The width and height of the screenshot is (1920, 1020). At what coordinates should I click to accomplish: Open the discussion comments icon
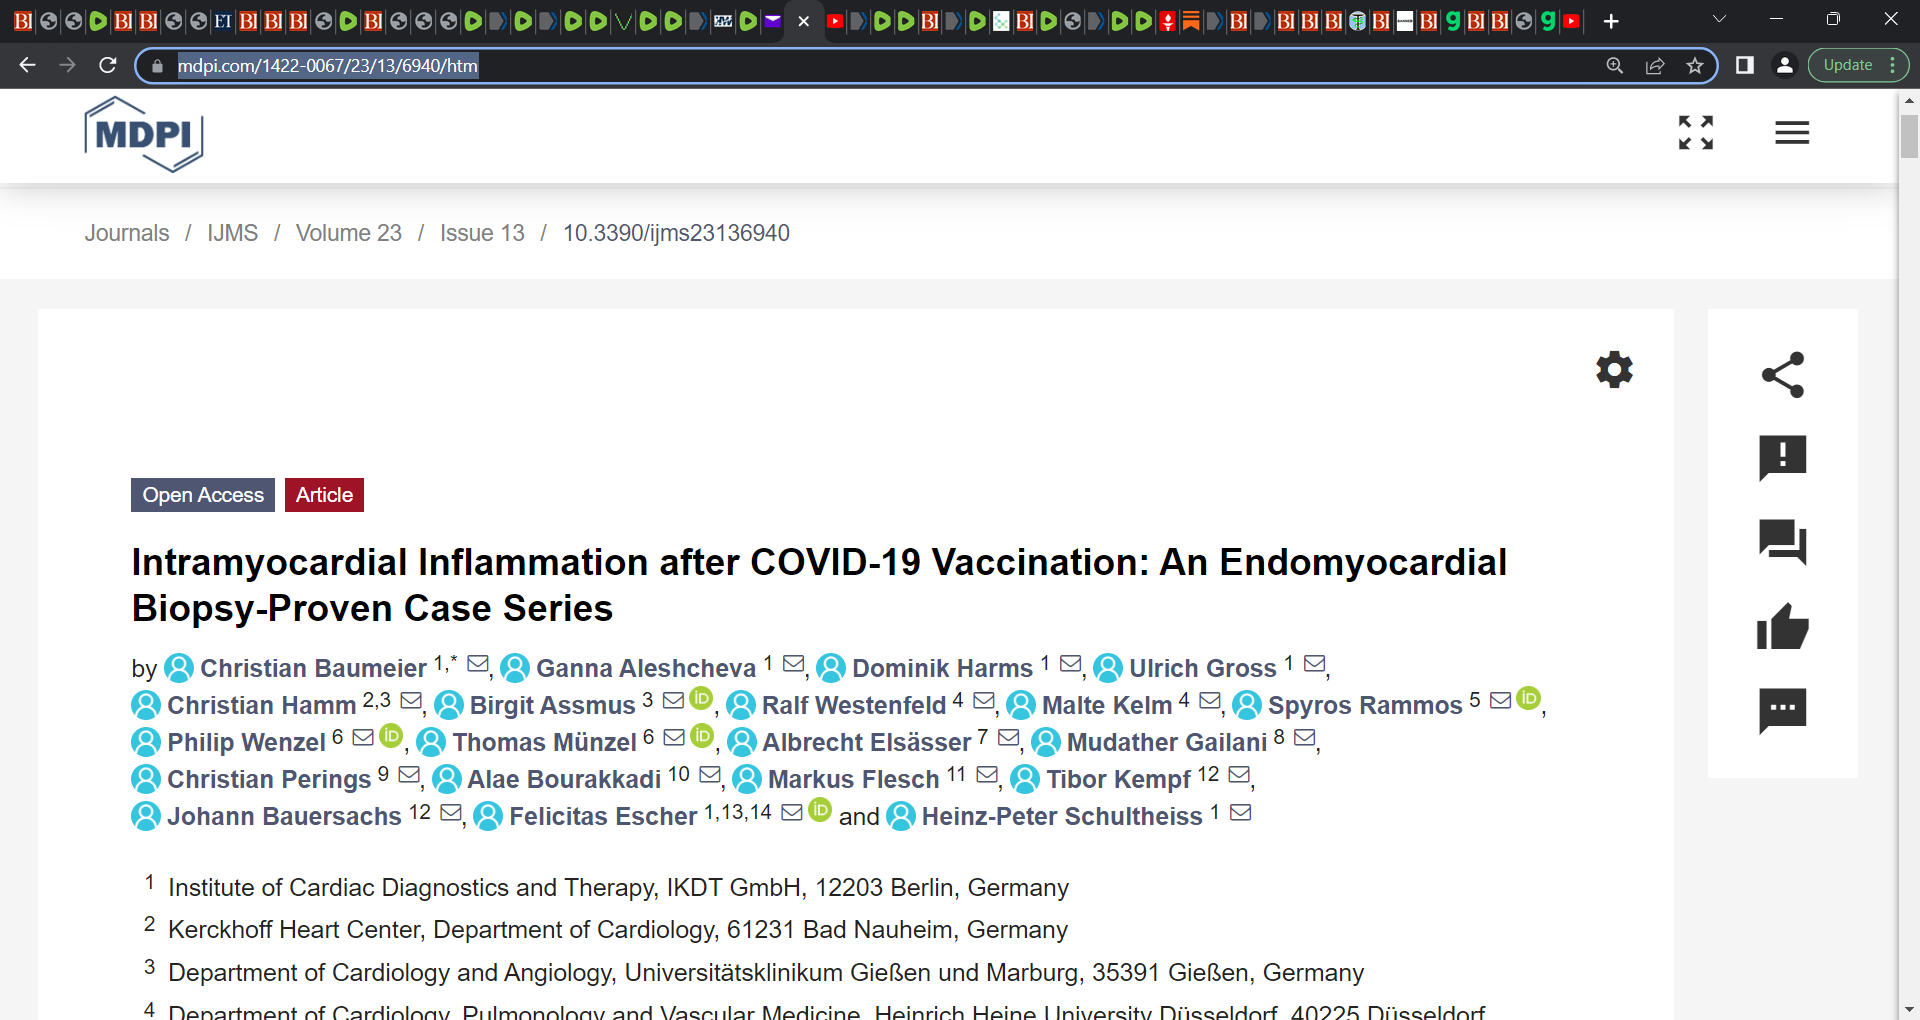(x=1783, y=542)
